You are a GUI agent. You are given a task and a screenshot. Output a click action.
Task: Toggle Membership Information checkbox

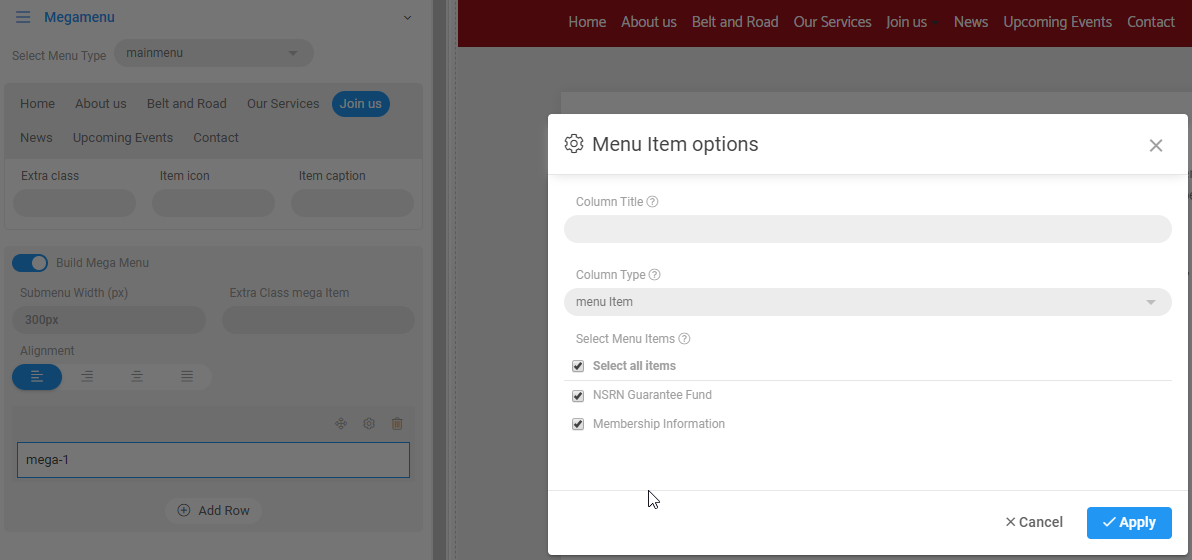click(578, 425)
